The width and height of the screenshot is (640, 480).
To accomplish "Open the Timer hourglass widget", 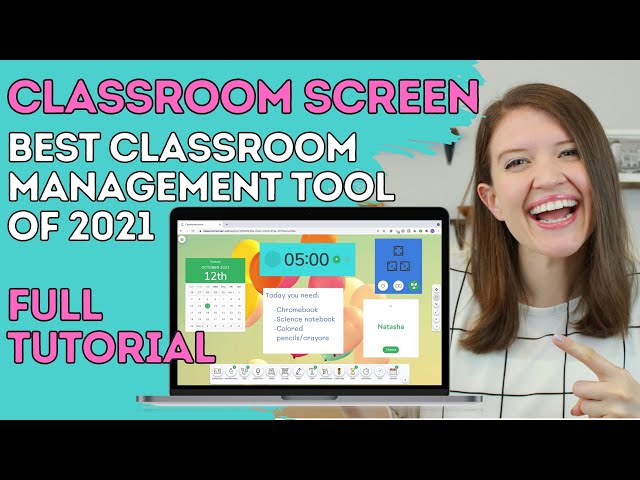I will pyautogui.click(x=352, y=371).
